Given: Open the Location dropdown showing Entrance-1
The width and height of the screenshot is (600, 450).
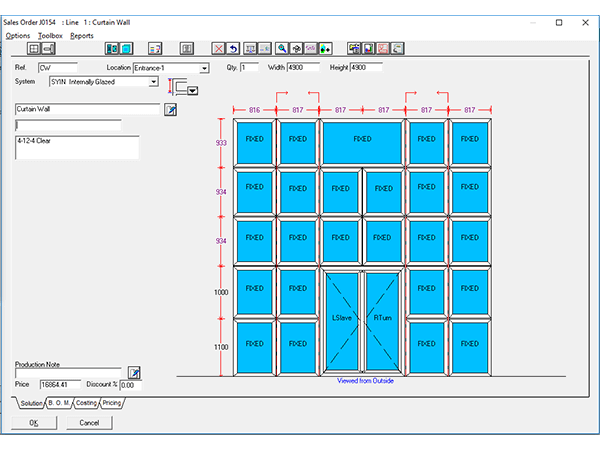Looking at the screenshot, I should (x=204, y=68).
